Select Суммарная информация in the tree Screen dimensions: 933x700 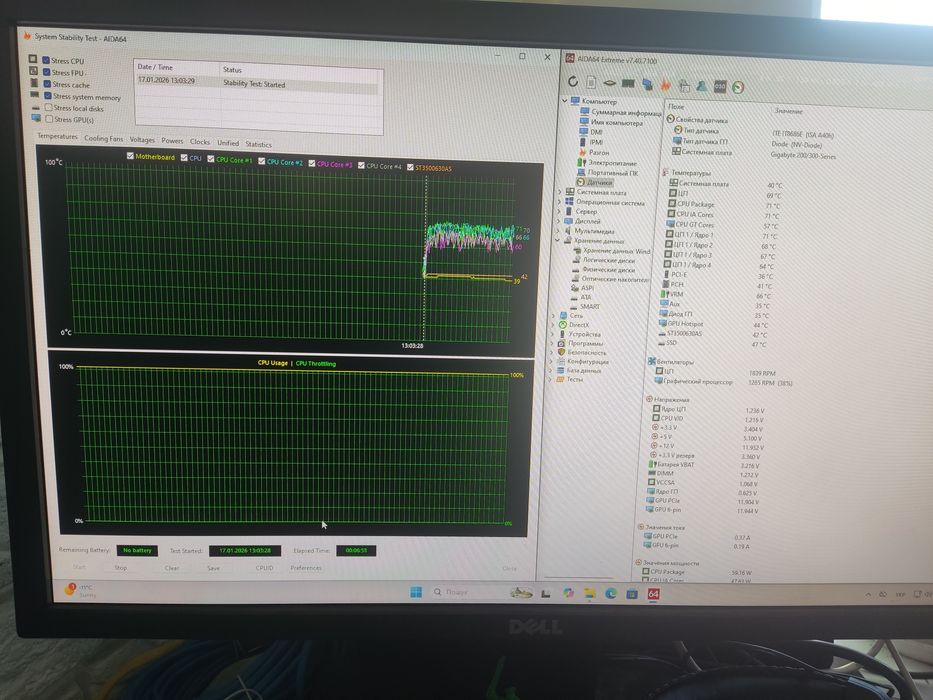(x=621, y=112)
